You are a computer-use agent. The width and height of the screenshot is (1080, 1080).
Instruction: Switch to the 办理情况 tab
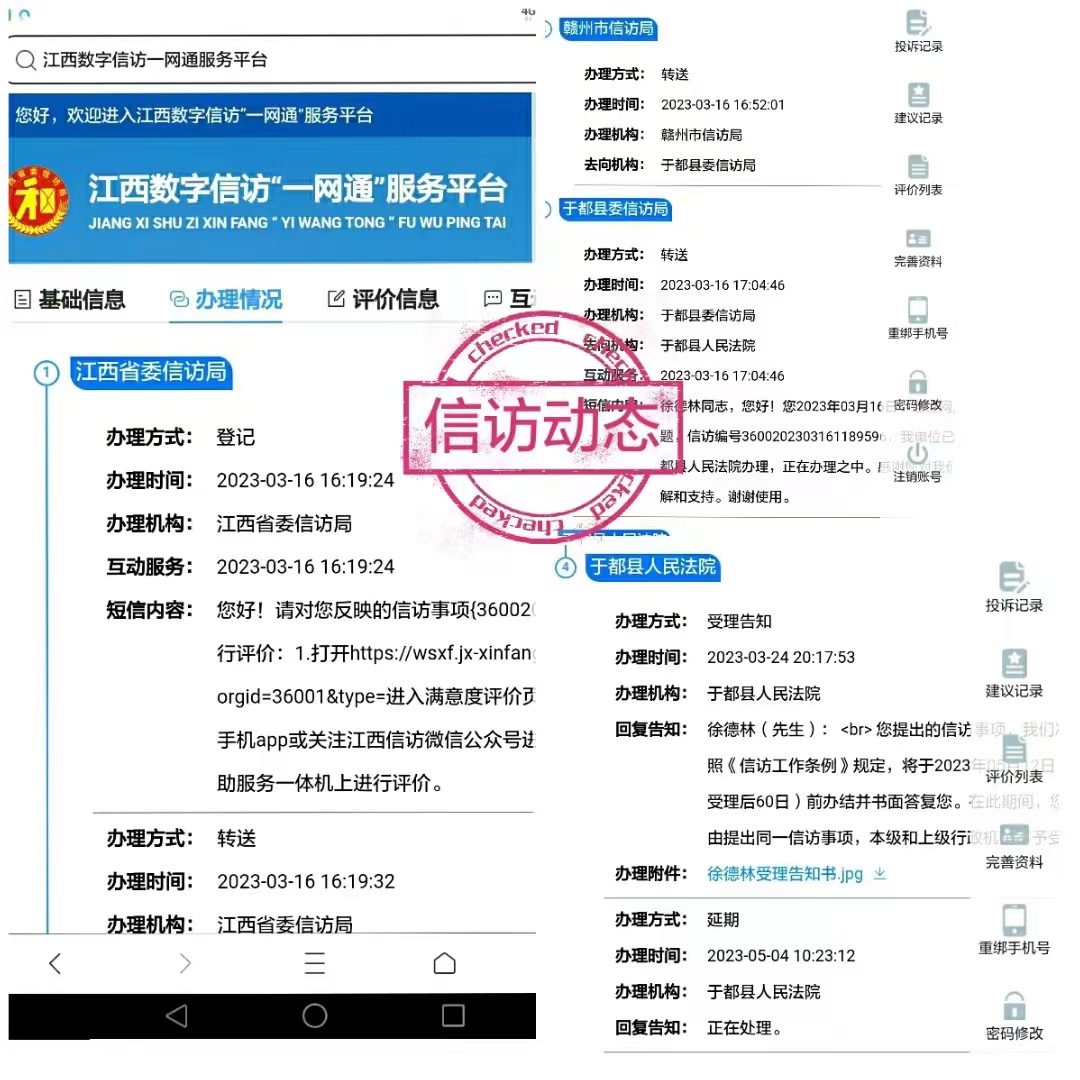[226, 299]
